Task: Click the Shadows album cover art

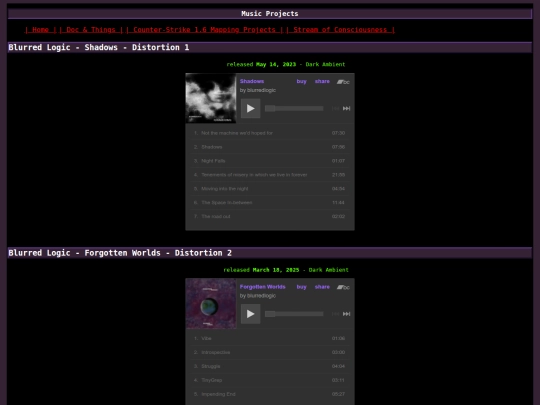Action: [211, 98]
